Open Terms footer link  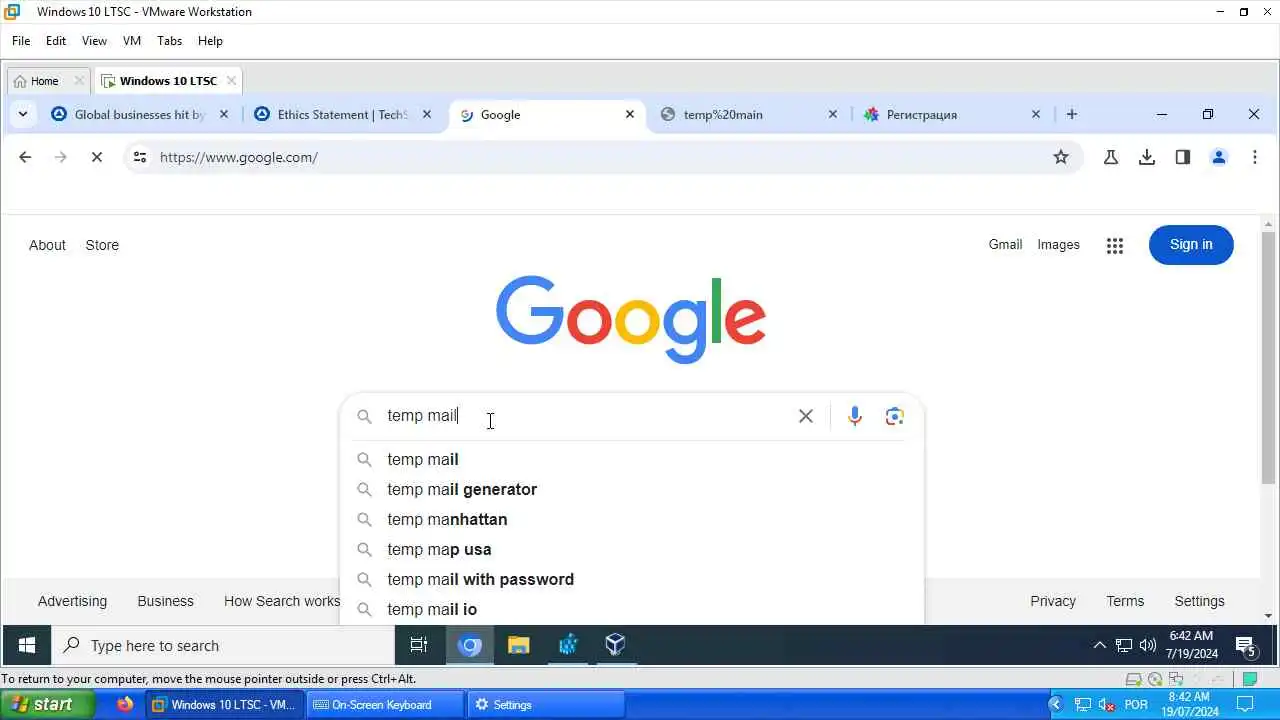1125,601
